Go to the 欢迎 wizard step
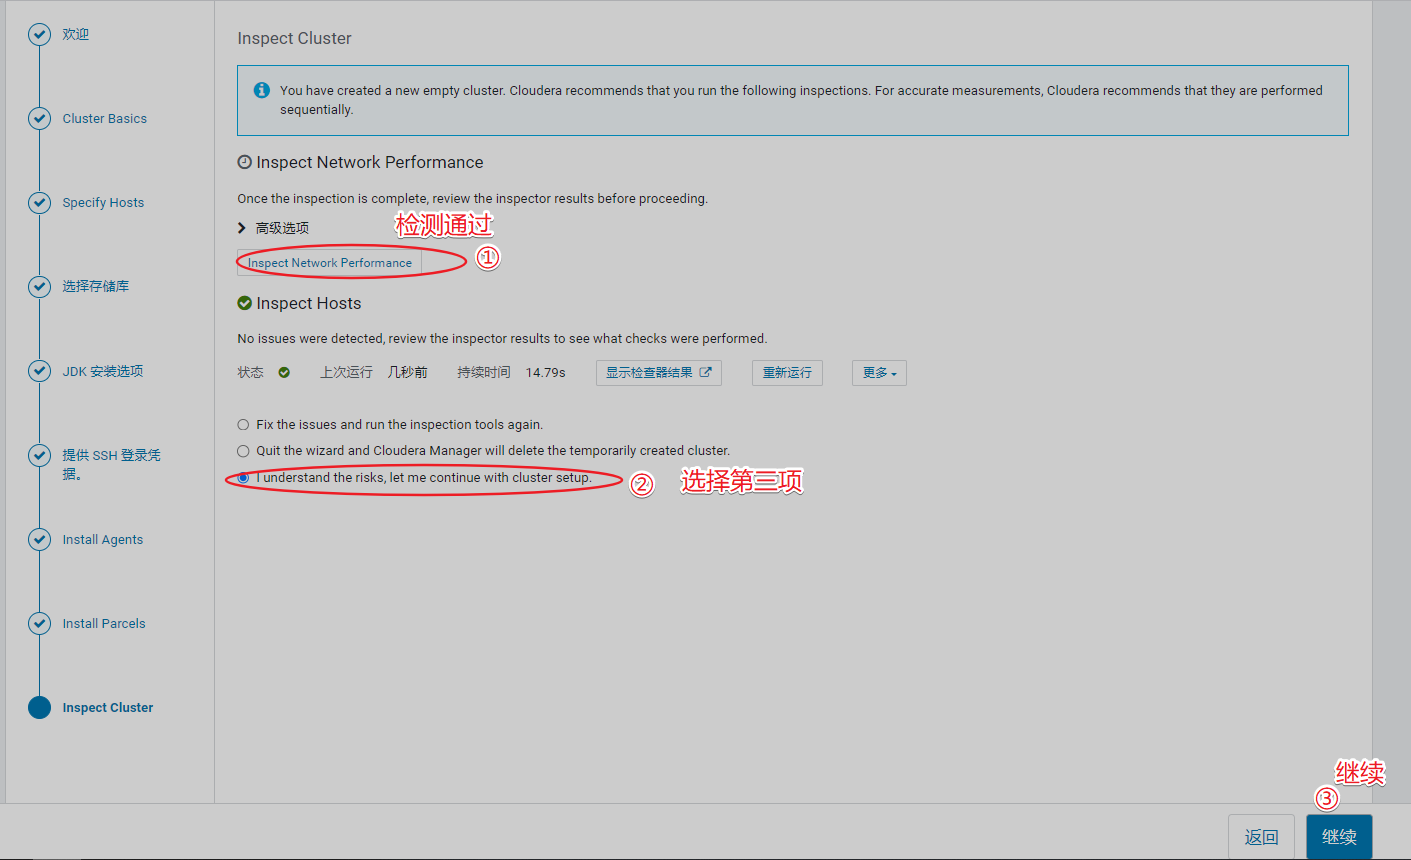1411x860 pixels. pos(76,35)
